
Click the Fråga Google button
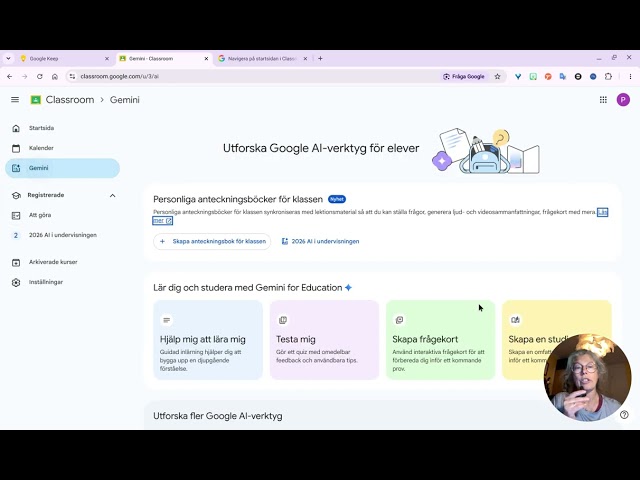464,76
